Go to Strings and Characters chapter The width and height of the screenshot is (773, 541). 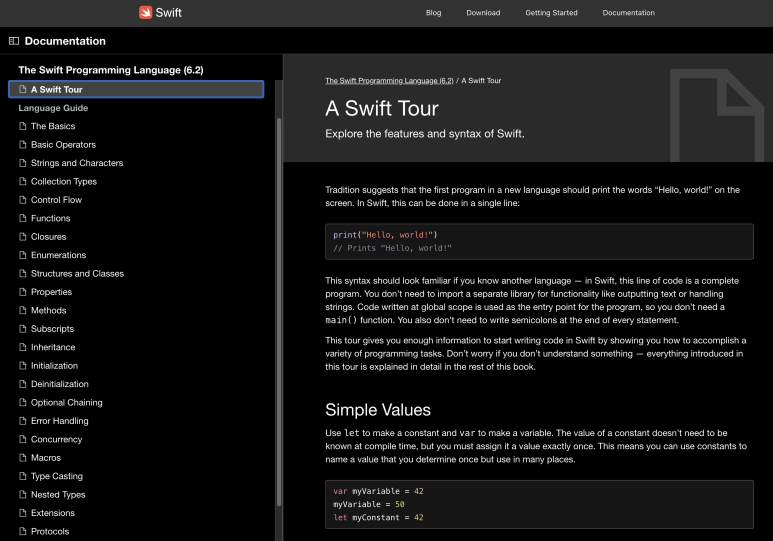77,163
